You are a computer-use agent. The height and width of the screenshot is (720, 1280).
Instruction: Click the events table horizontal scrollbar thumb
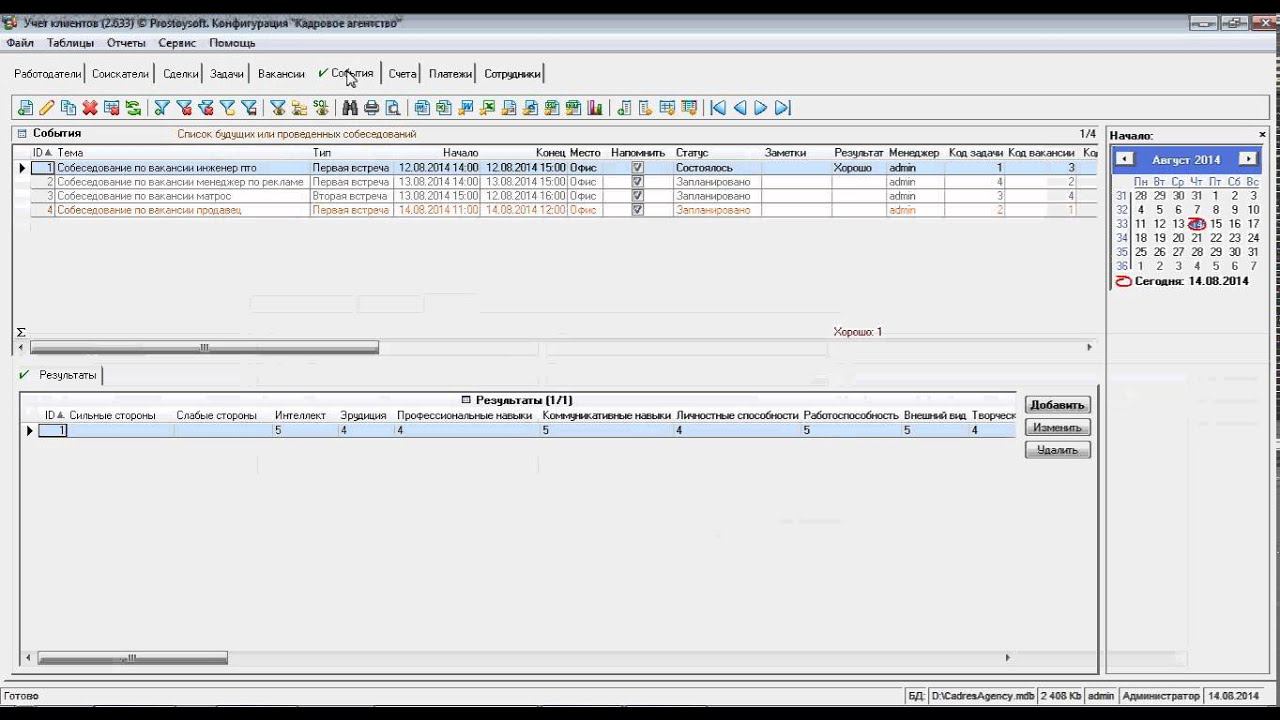point(204,347)
